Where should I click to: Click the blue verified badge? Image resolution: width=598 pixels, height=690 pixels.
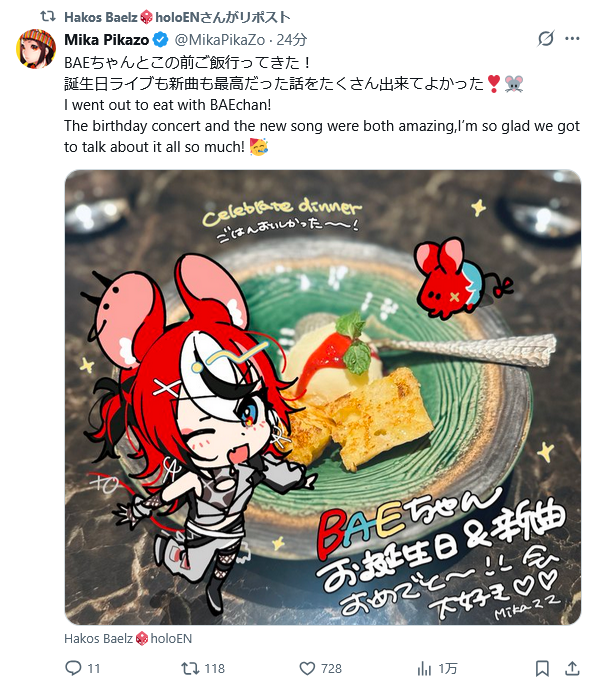160,40
